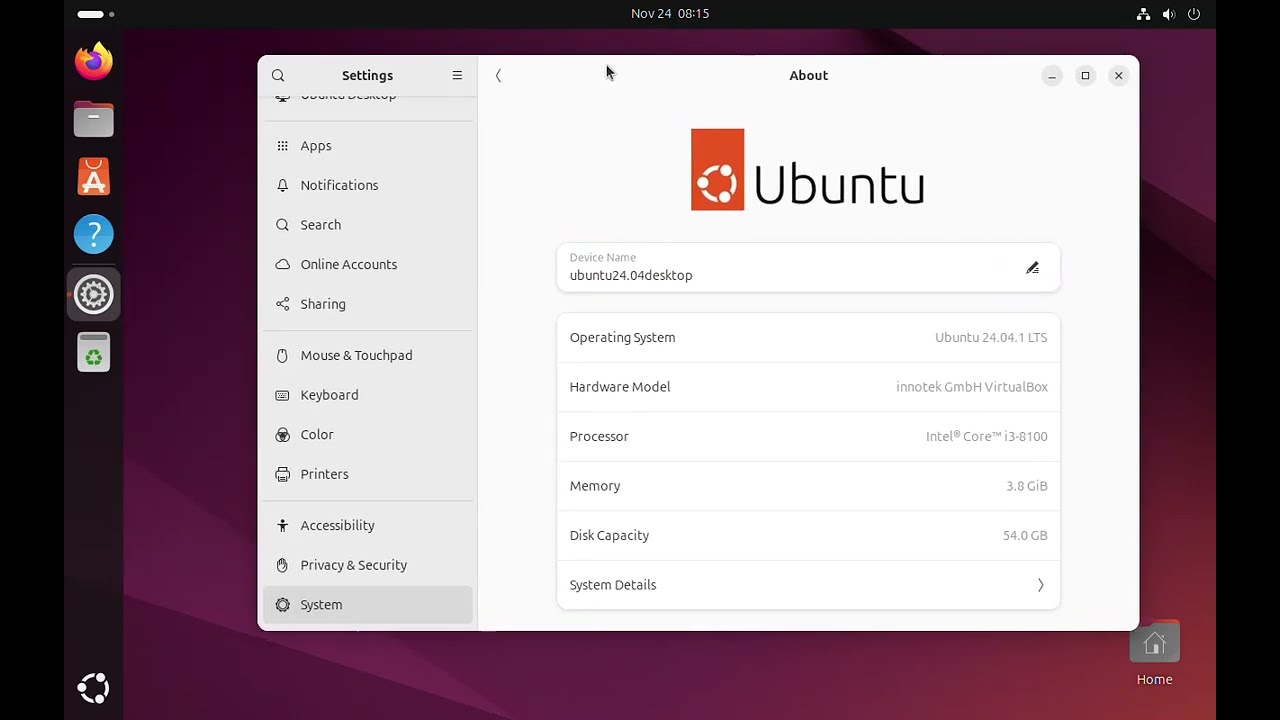
Task: Click the Settings title in sidebar header
Action: tap(367, 75)
